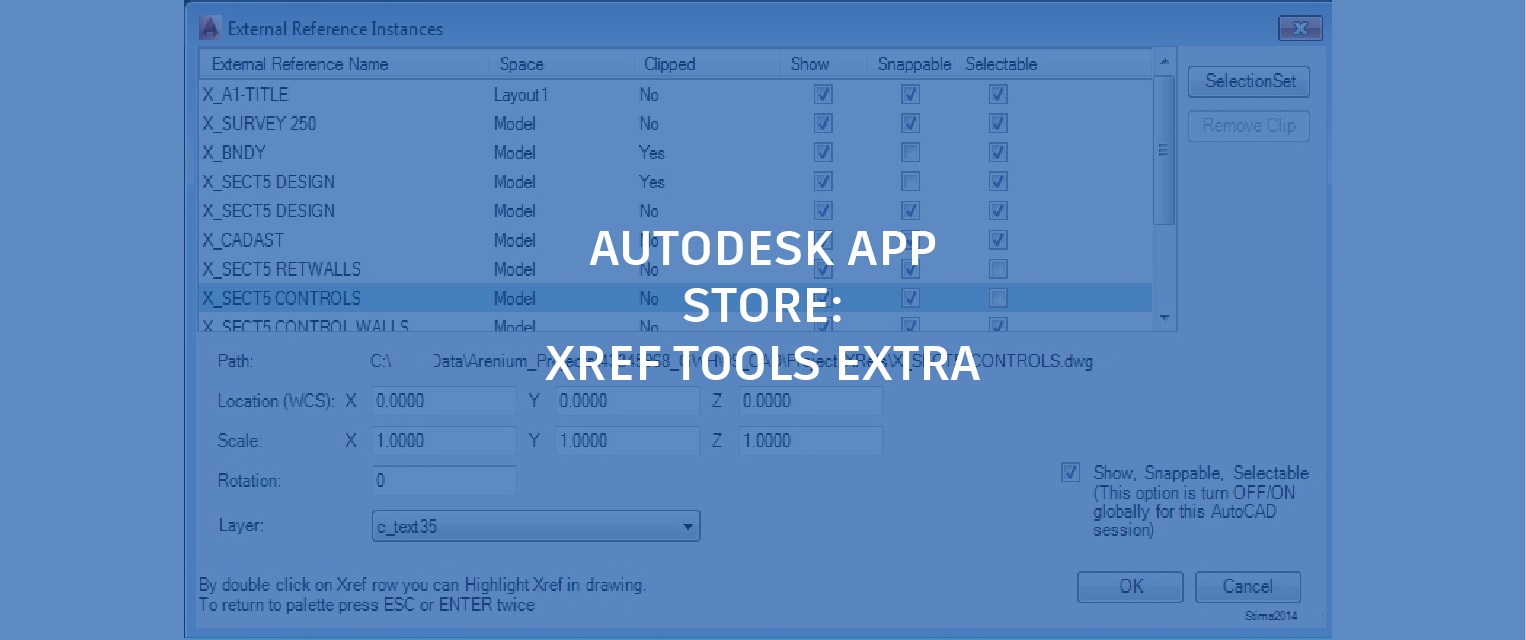Screen dimensions: 1526x640
Task: Select the X_A1-TITLE row
Action: tap(676, 95)
